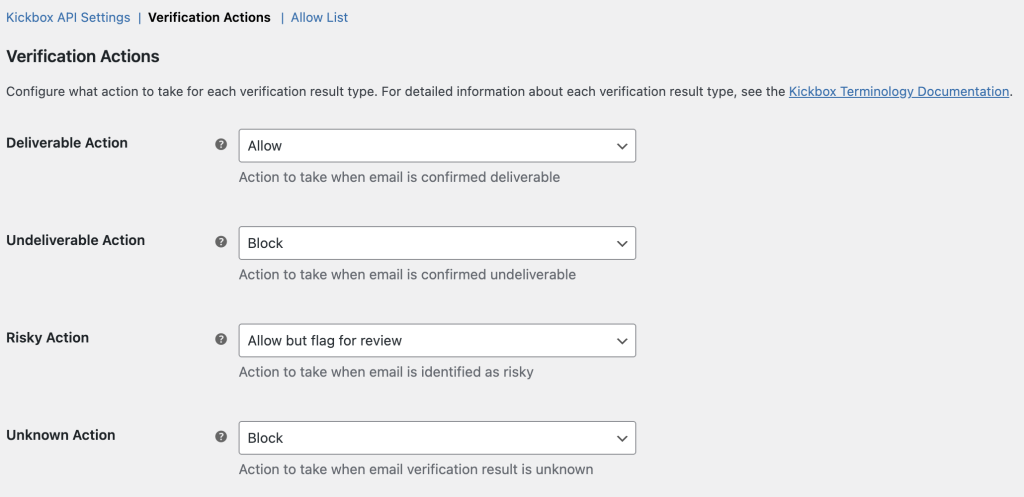
Task: Go to the Allow List tab
Action: [x=319, y=17]
